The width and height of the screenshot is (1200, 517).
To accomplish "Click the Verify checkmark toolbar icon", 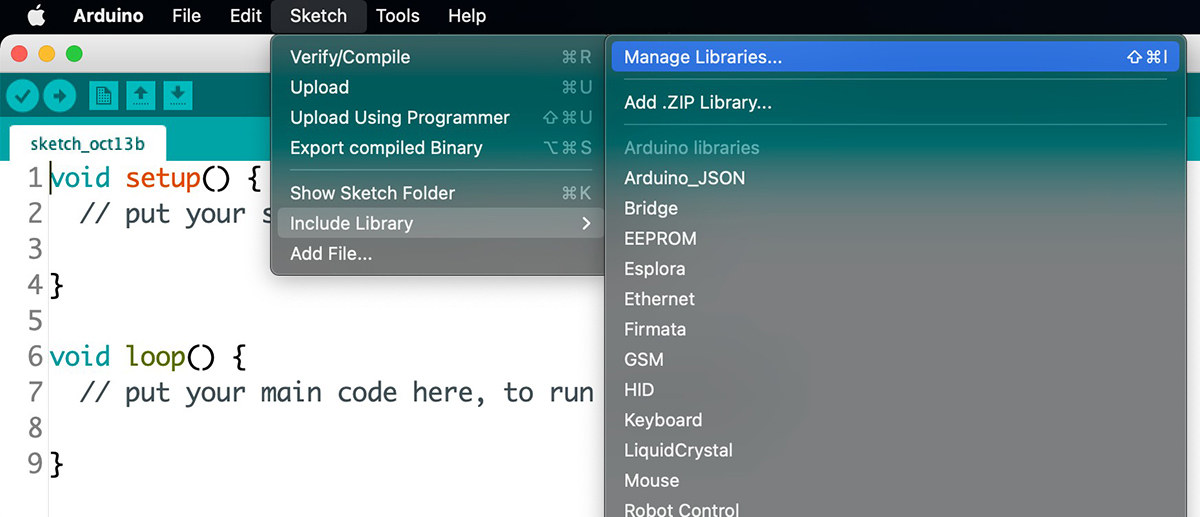I will [24, 96].
